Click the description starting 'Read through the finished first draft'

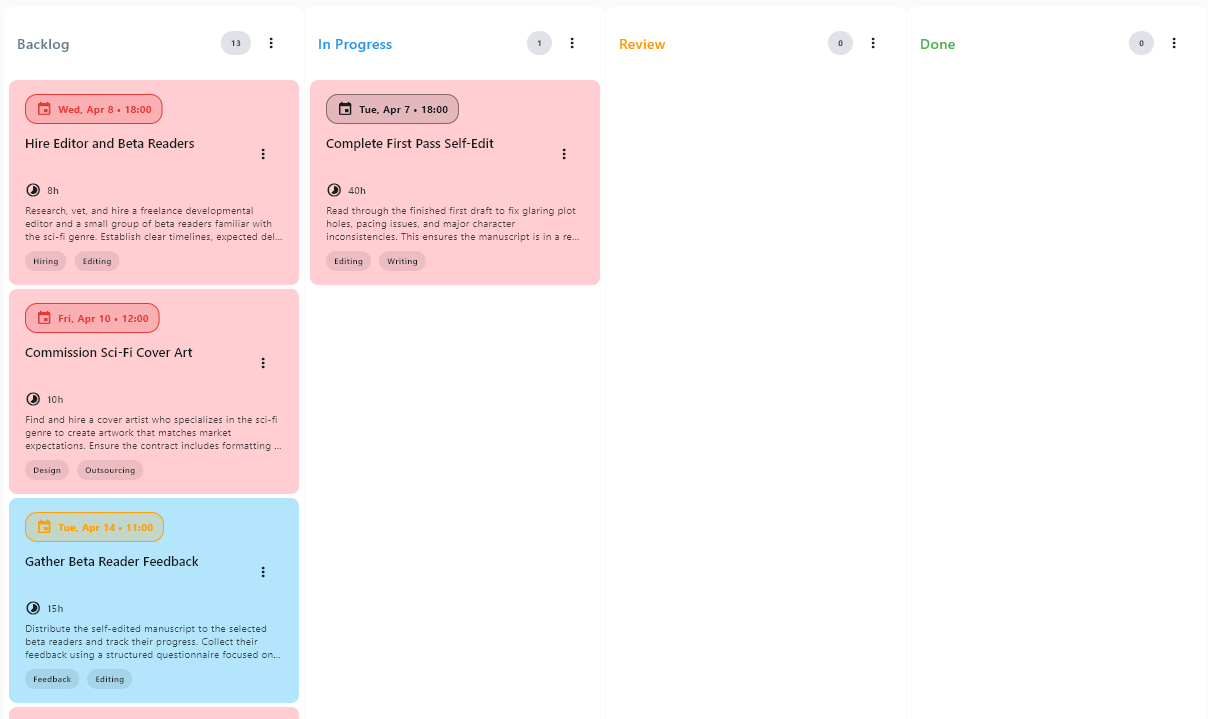point(455,224)
